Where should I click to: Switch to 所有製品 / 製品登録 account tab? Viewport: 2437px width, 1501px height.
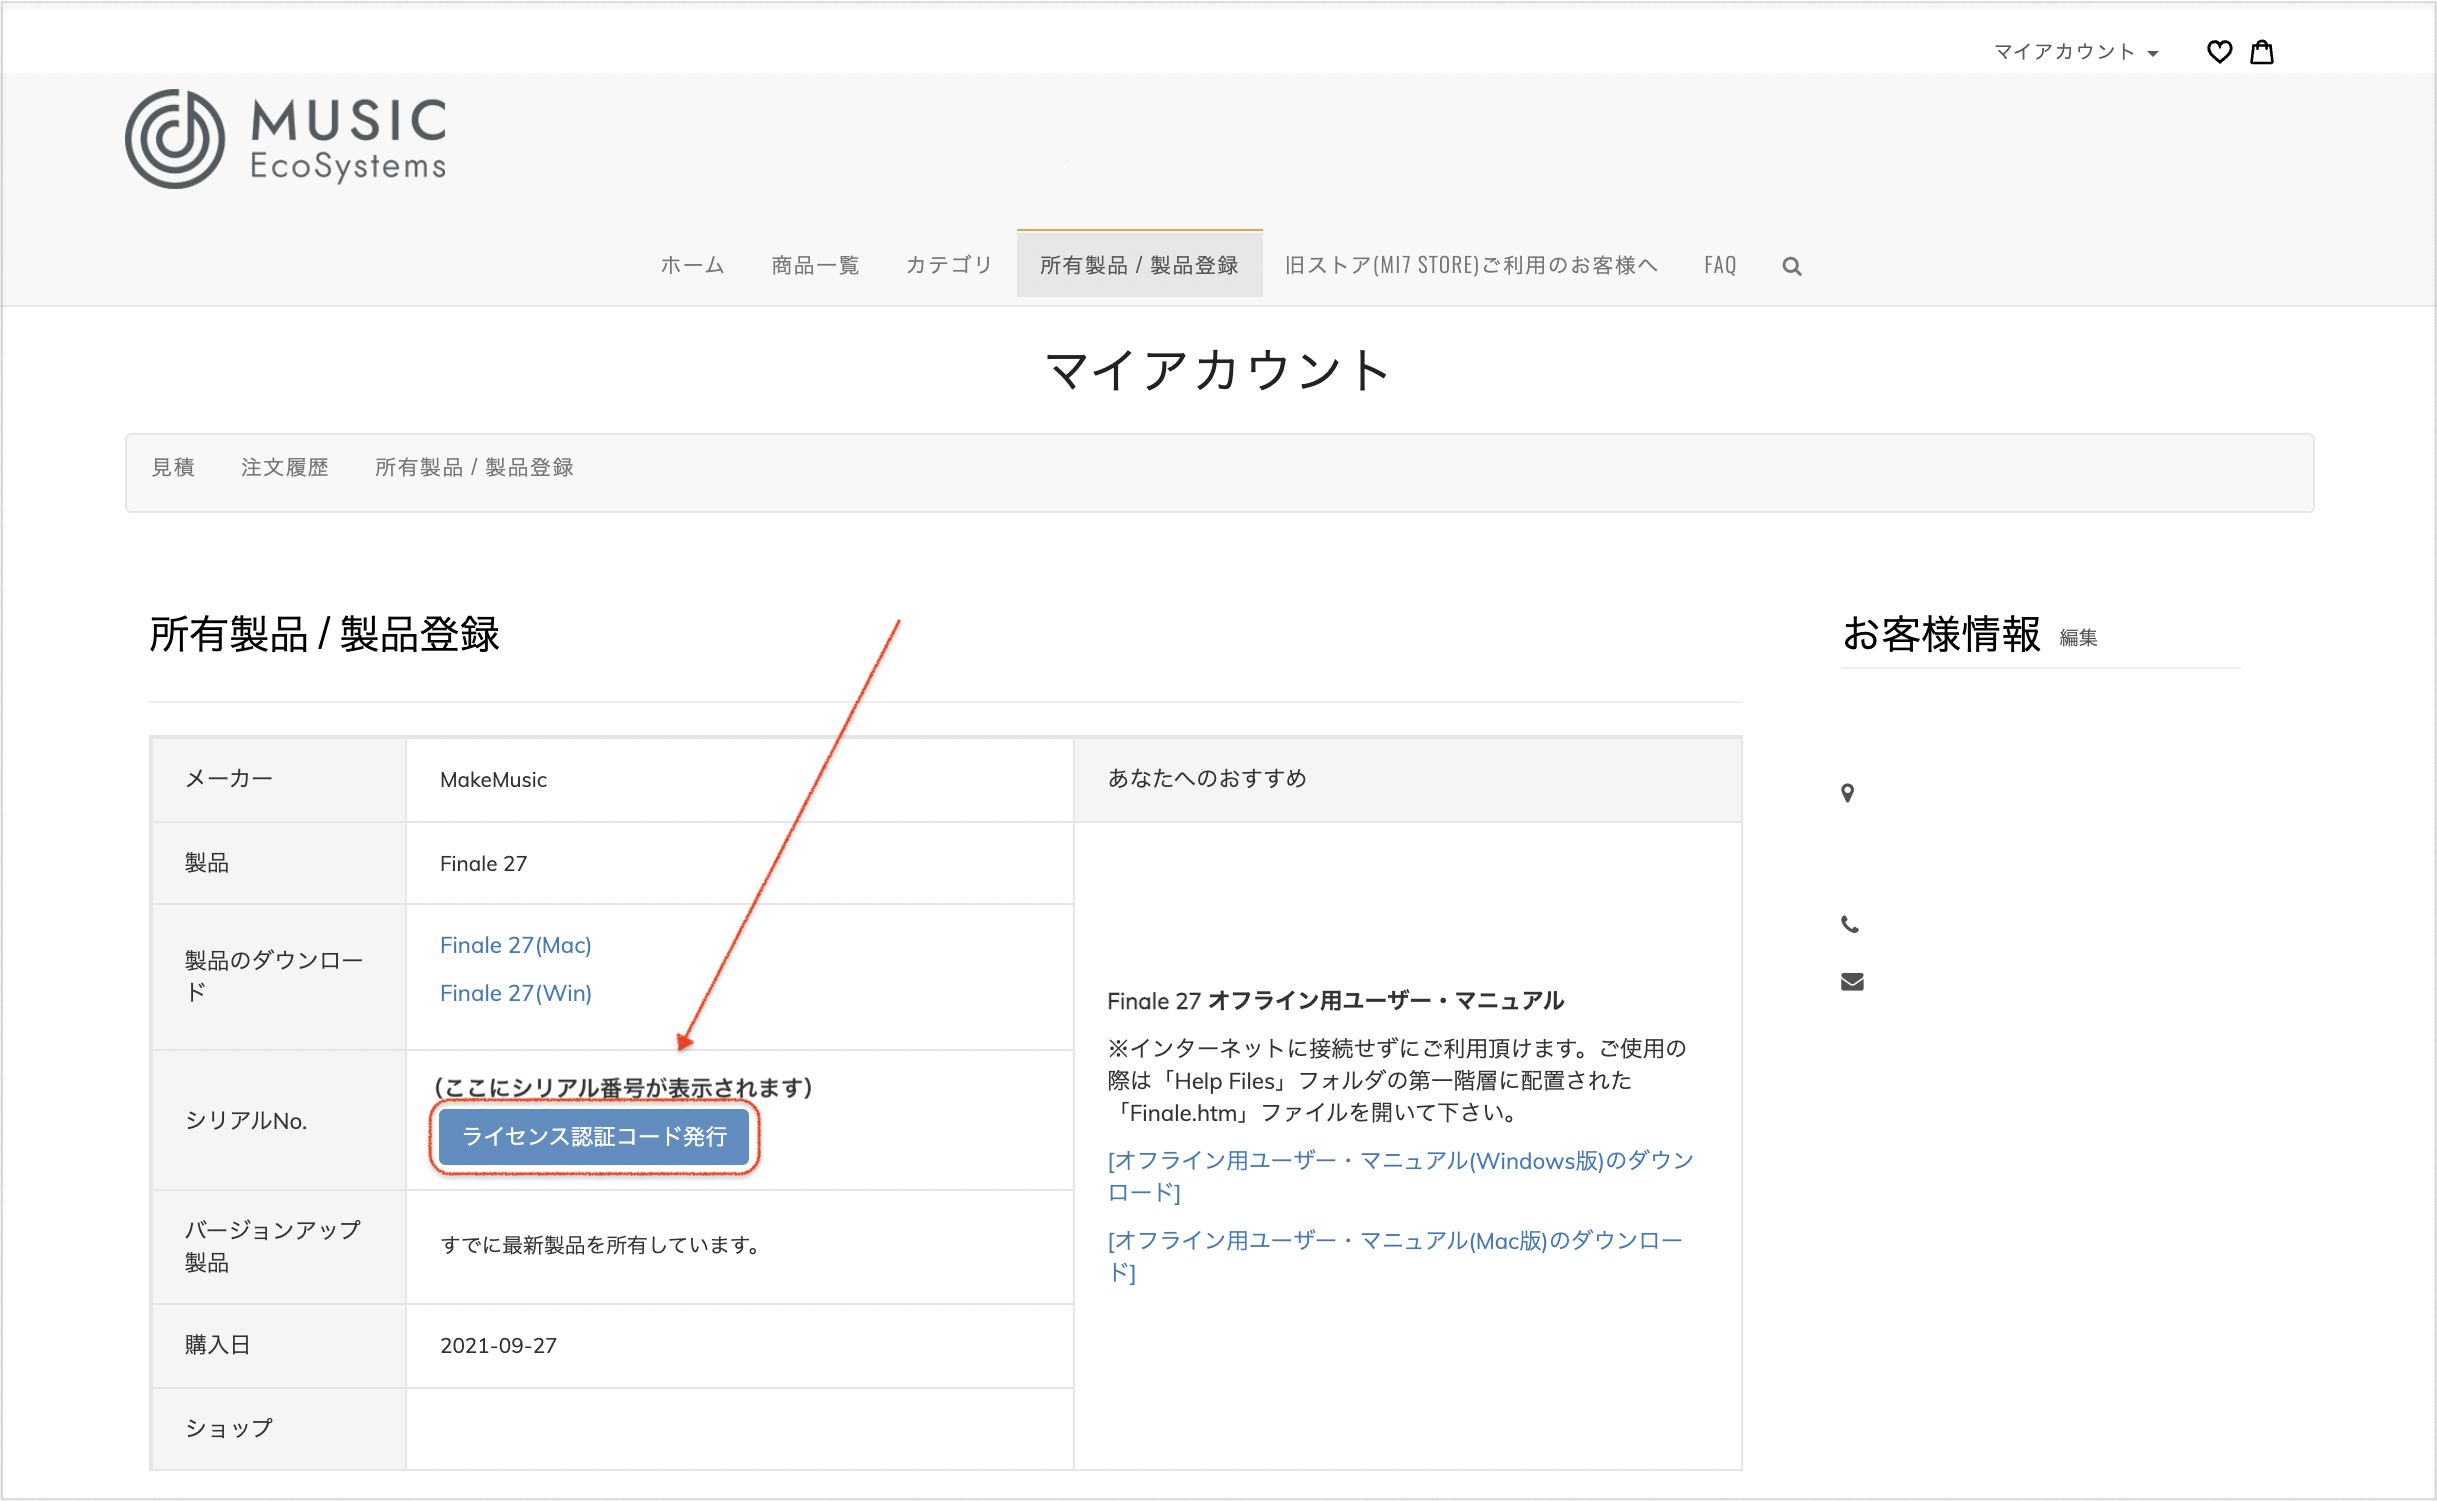474,467
